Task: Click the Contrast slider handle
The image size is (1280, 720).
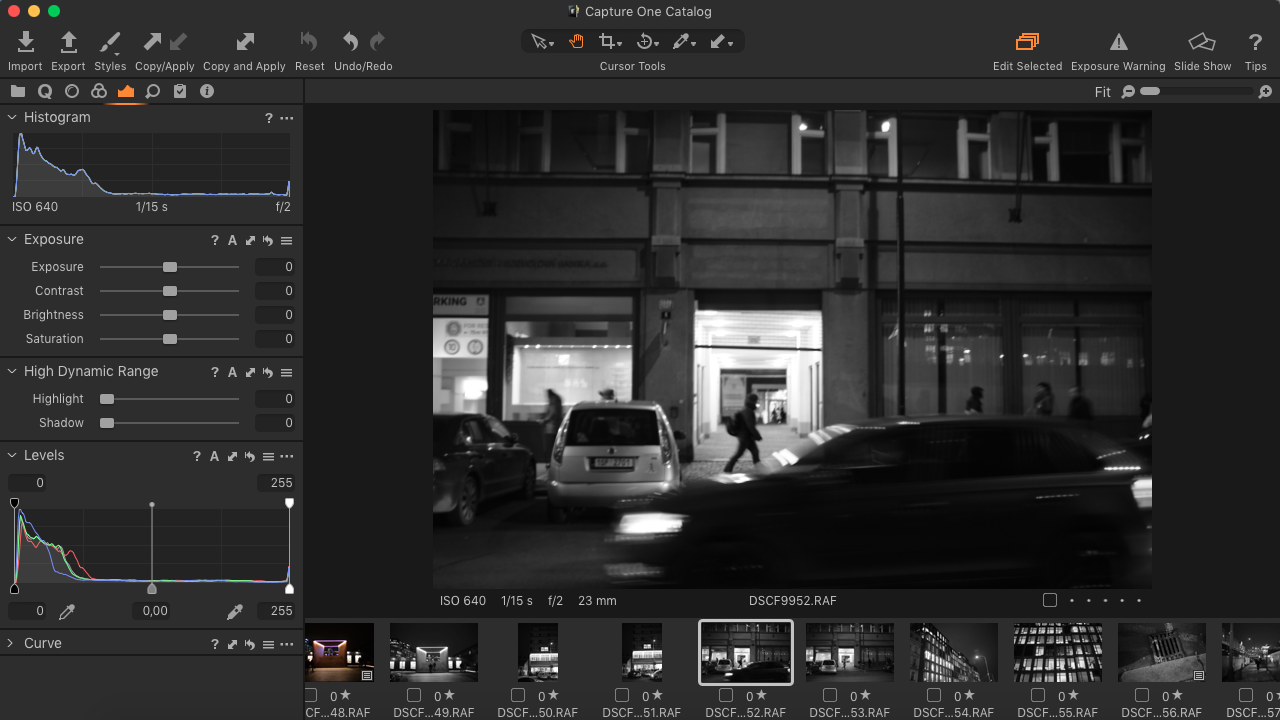Action: pos(168,291)
